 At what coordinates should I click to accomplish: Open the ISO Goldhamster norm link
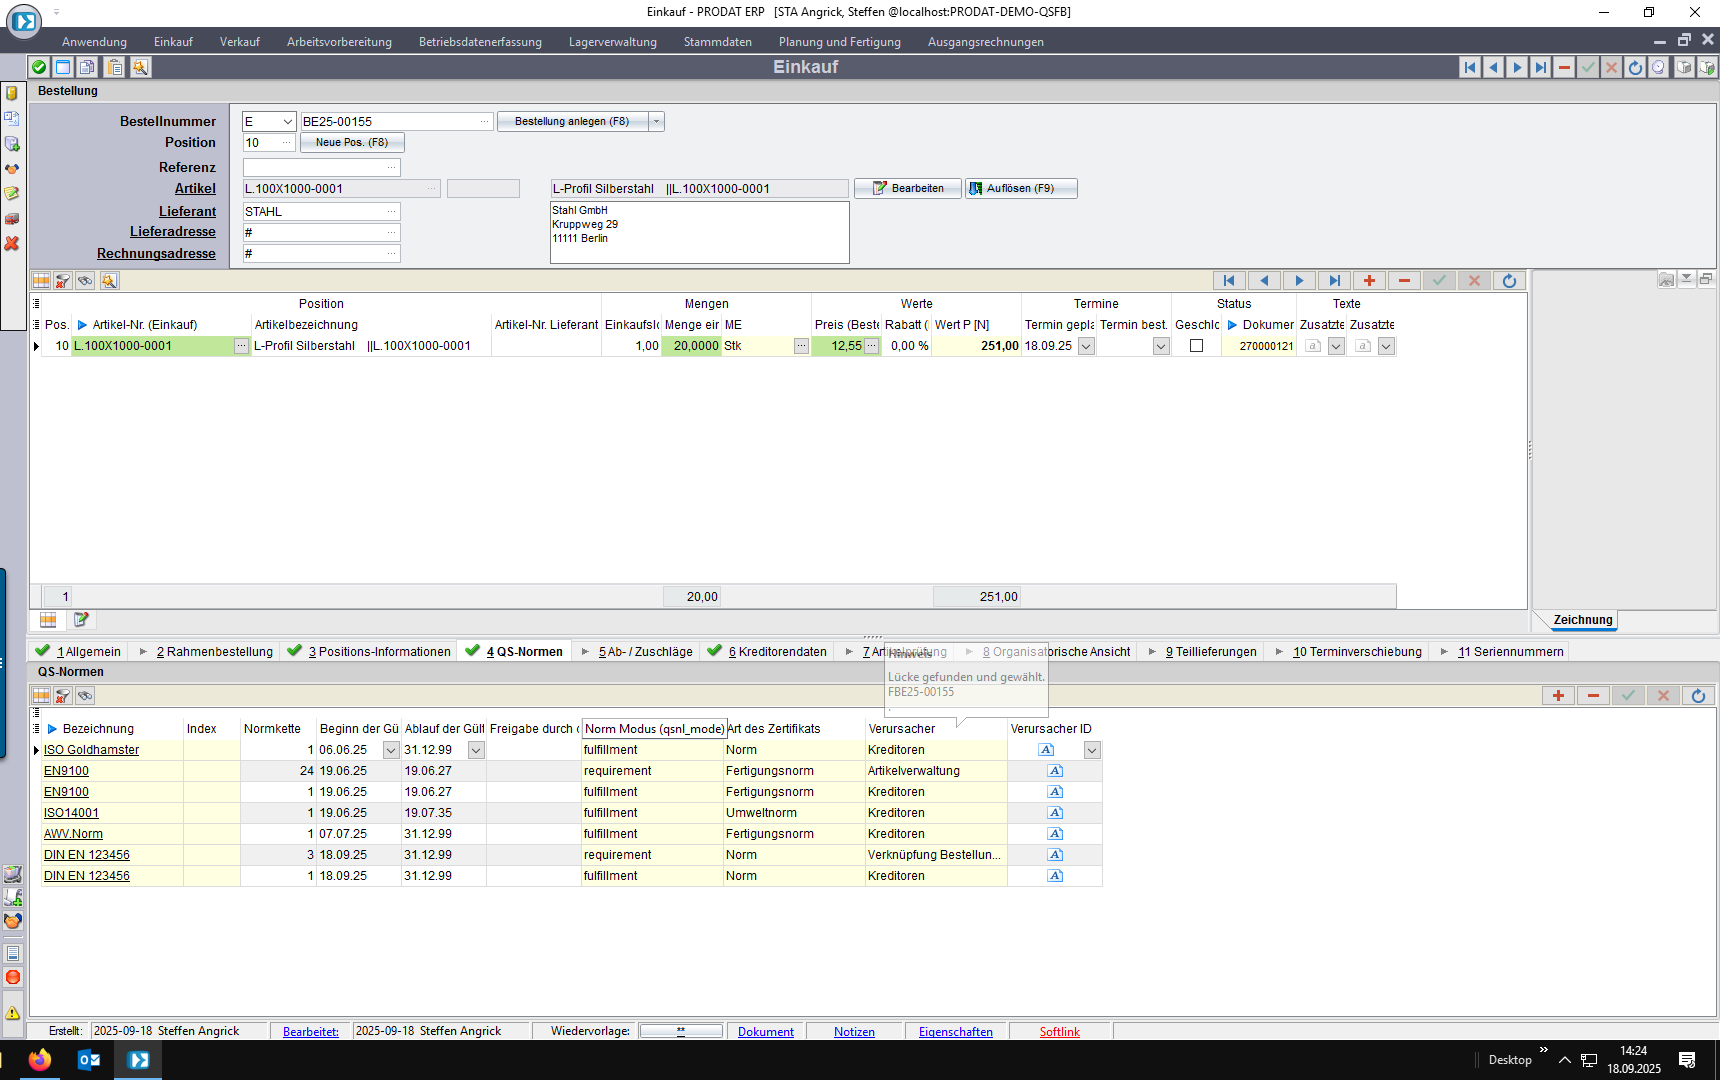pos(91,750)
